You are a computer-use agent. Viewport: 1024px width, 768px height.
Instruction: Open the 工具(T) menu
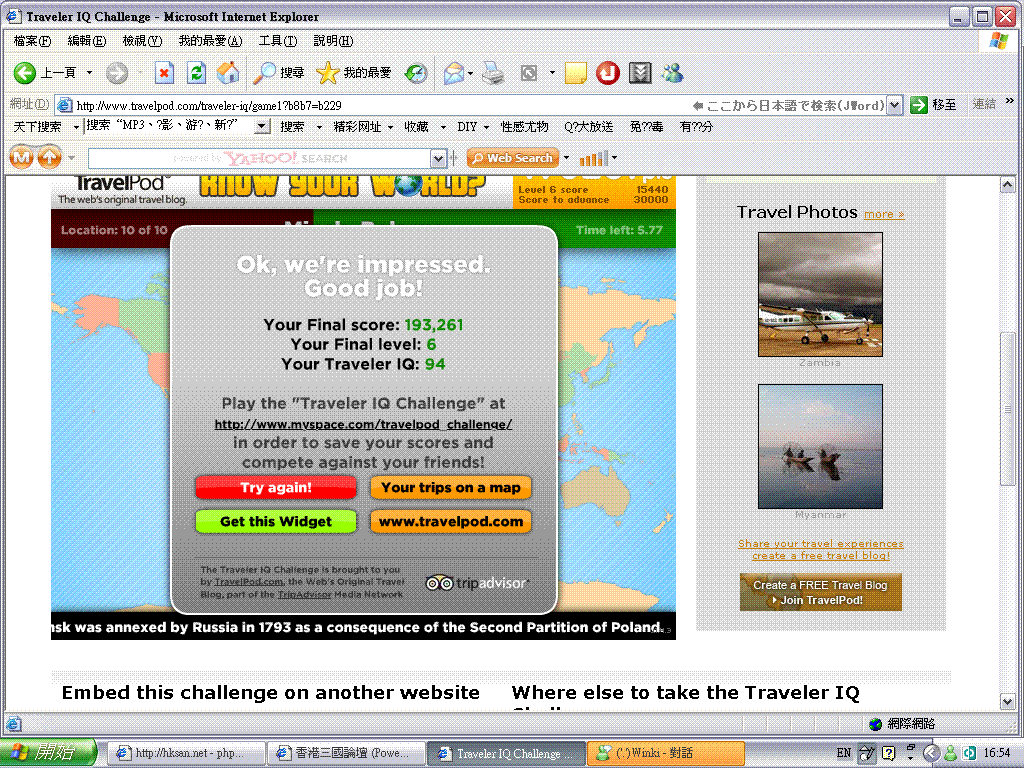coord(278,41)
